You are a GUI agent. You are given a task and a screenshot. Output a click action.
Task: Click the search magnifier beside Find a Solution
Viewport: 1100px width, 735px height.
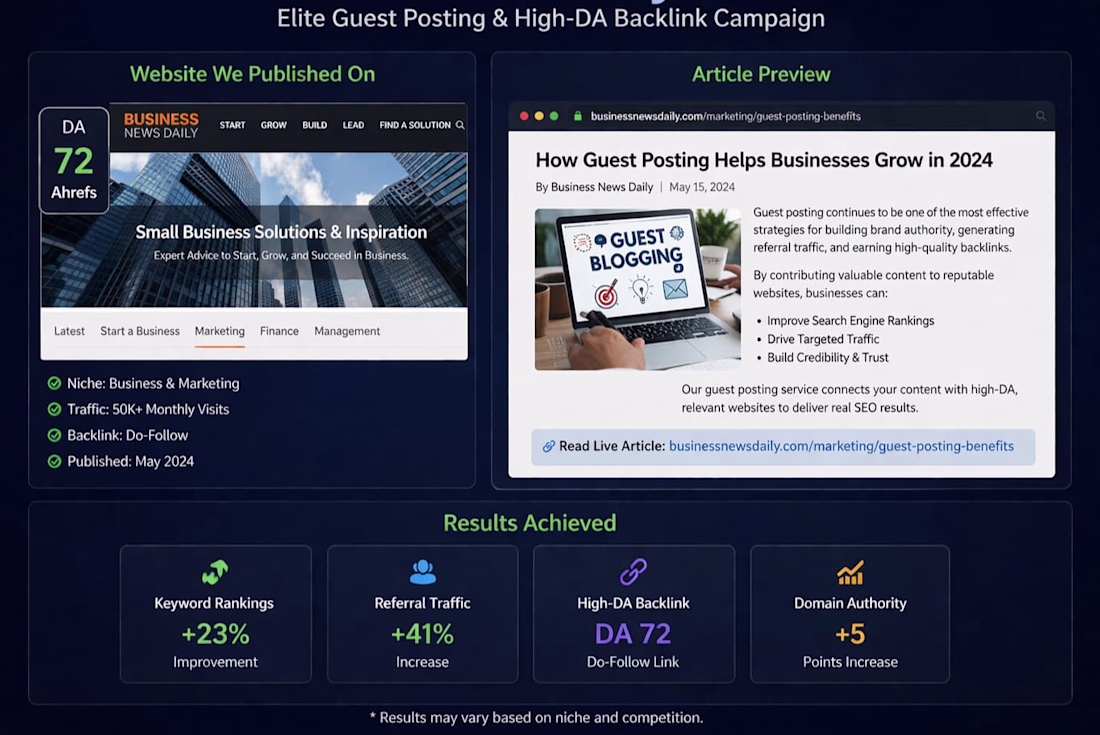point(460,125)
